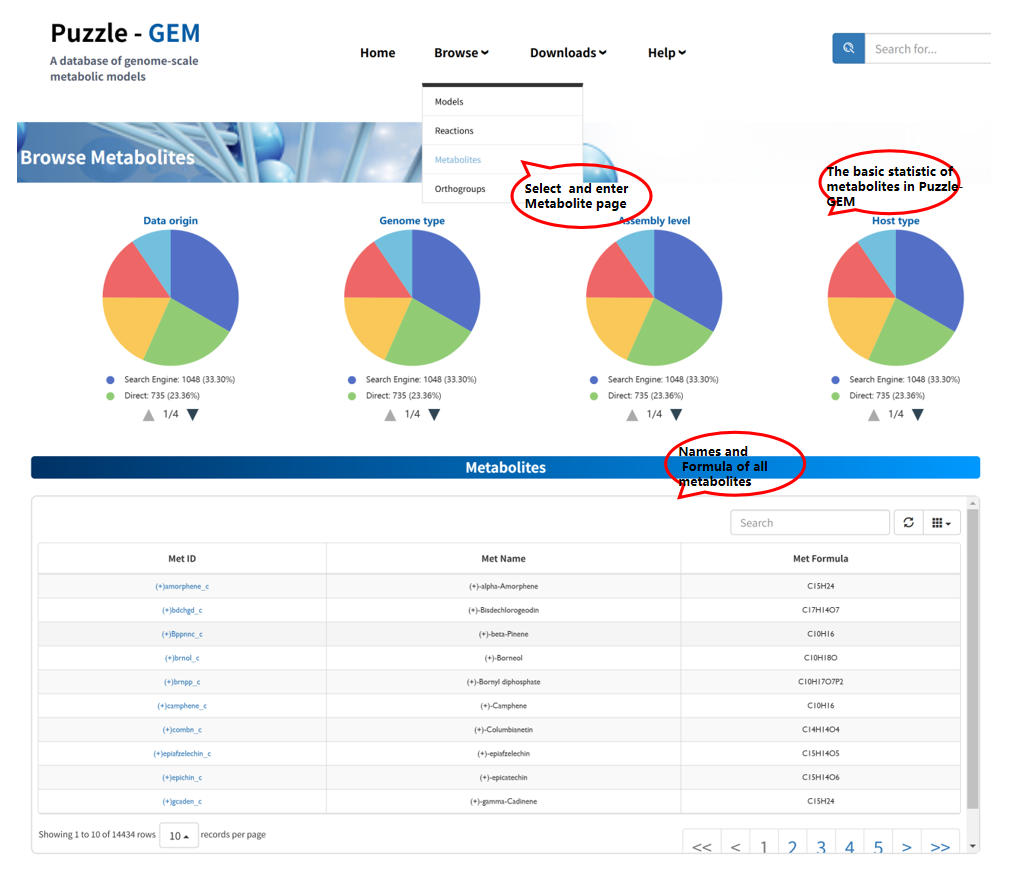Viewport: 1029px width, 873px height.
Task: Expand the Downloads dropdown menu
Action: coord(567,53)
